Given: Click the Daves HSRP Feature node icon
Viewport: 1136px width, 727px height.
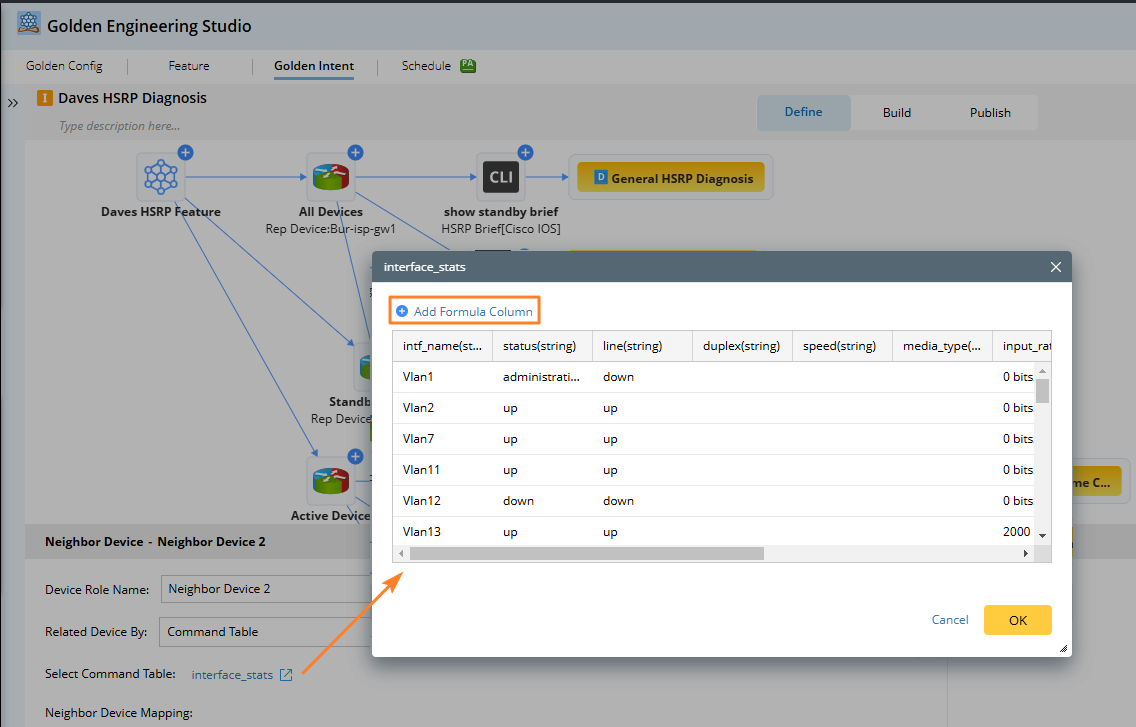Looking at the screenshot, I should (x=161, y=178).
